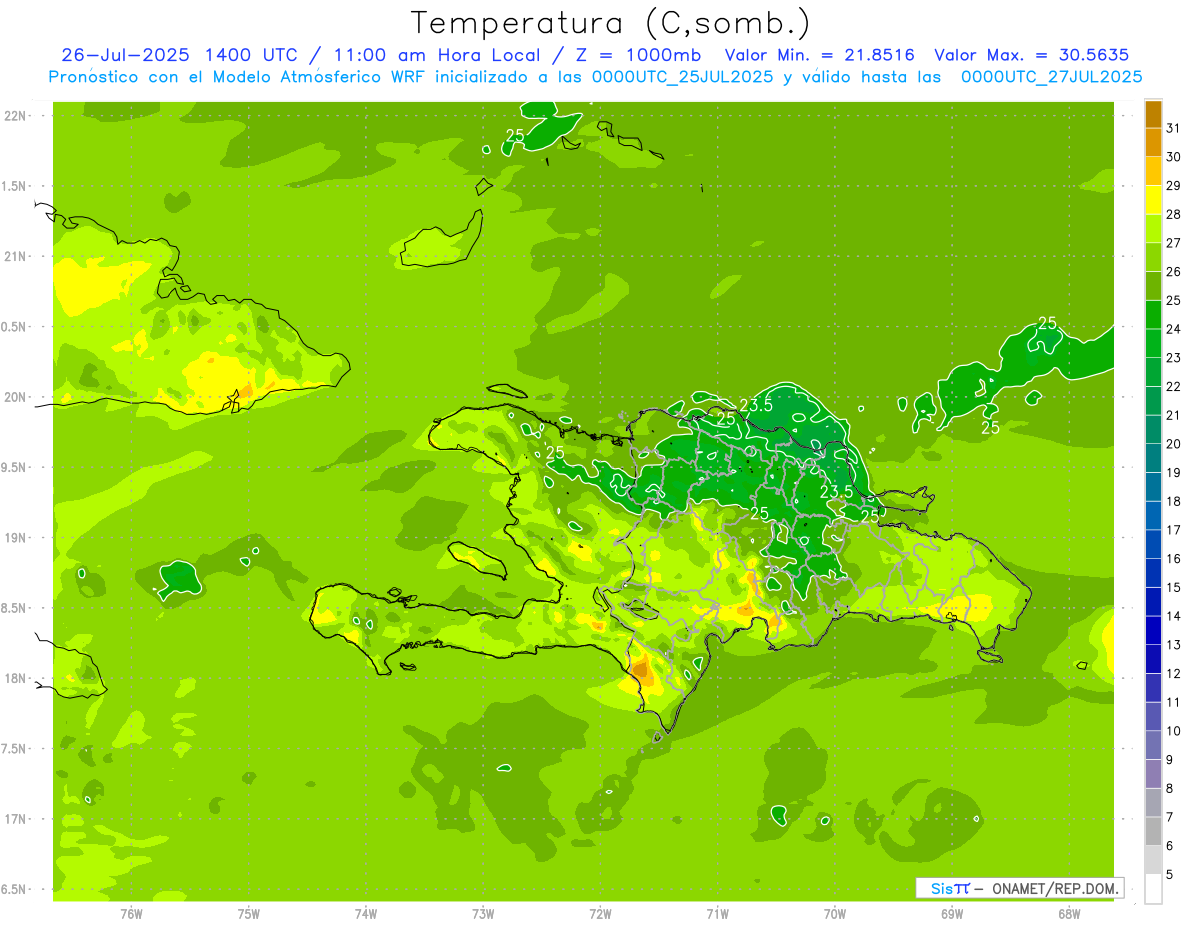Click the legend swatch between 26 and 27
The image size is (1200, 927).
(1153, 257)
